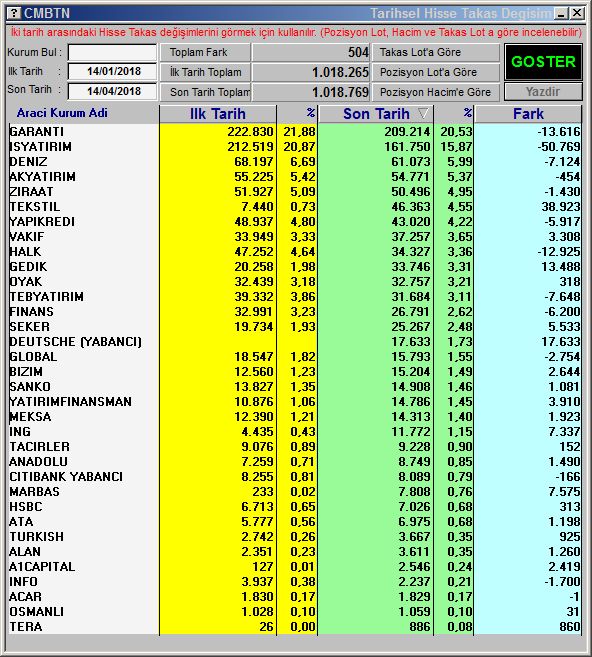The image size is (592, 657).
Task: Click the Araci Kurum Adi column header
Action: 62,113
